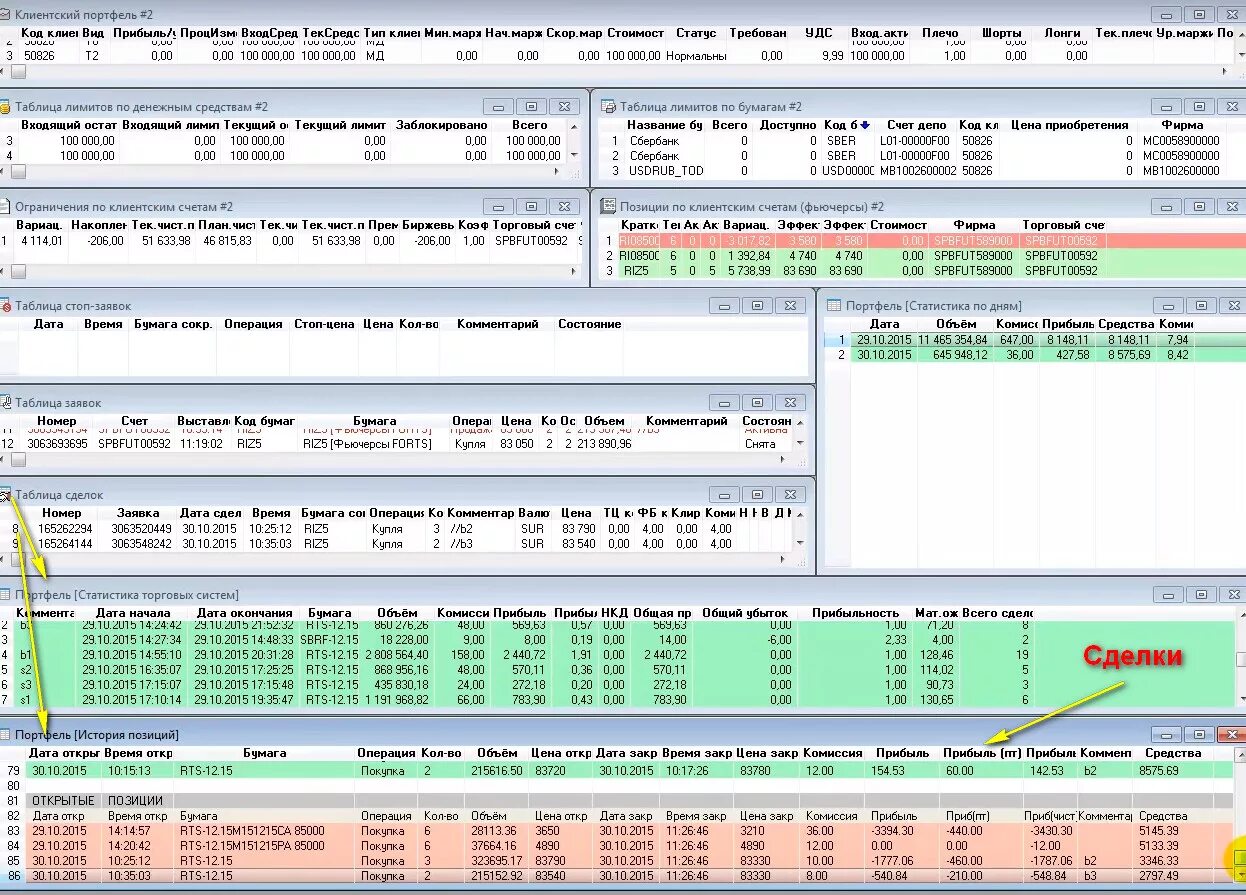Click the Таблица заявок window title icon

pyautogui.click(x=5, y=402)
